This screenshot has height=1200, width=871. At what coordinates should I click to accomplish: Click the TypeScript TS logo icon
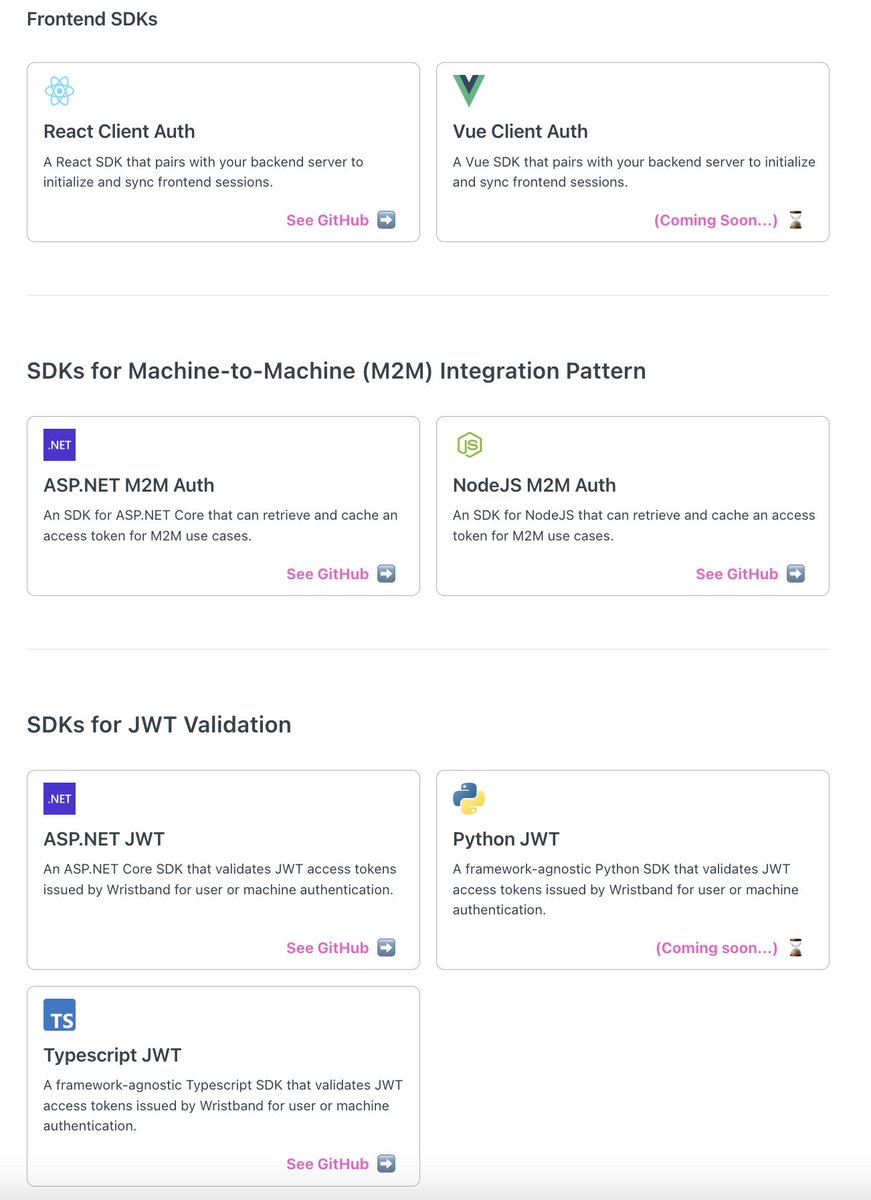point(59,1015)
